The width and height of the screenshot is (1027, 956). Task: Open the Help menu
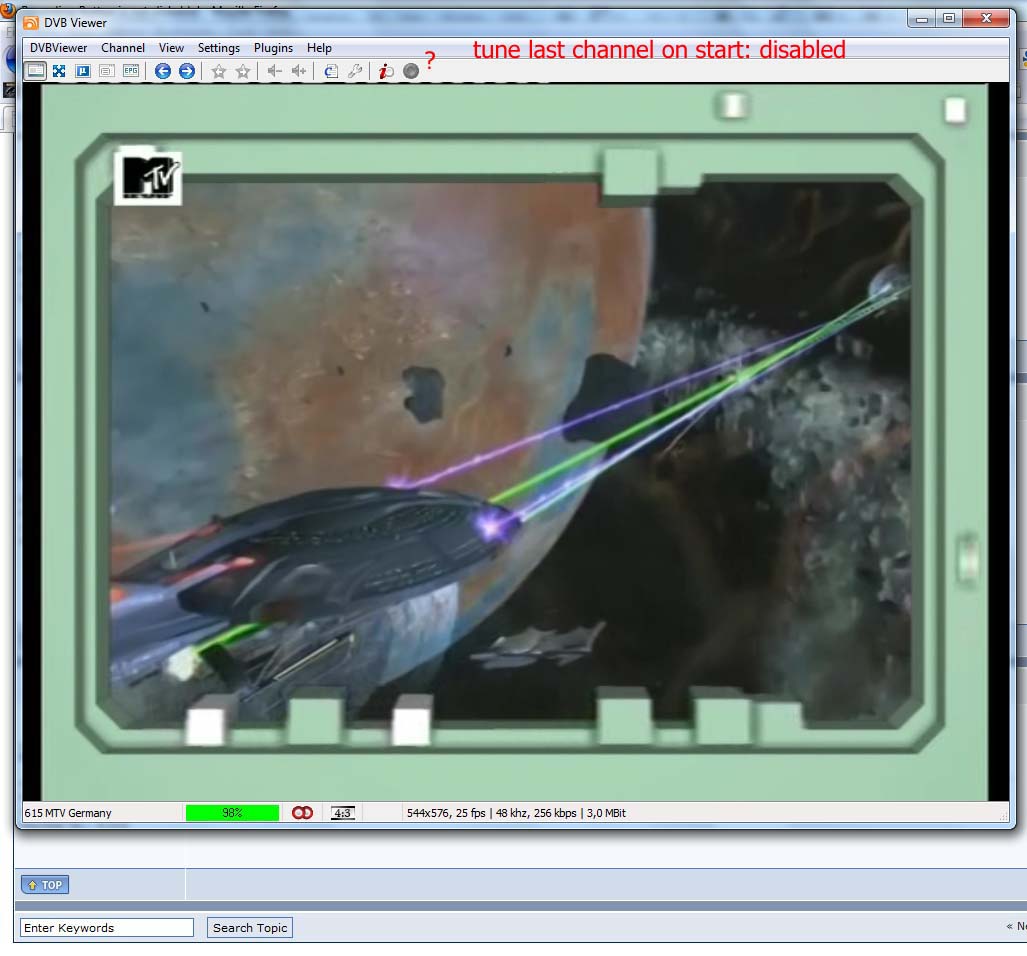click(x=319, y=48)
